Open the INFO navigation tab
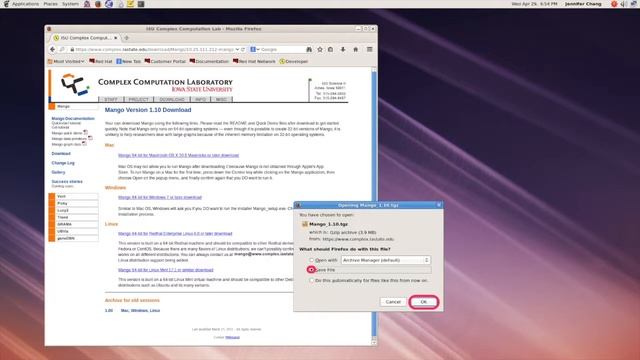 tap(200, 99)
